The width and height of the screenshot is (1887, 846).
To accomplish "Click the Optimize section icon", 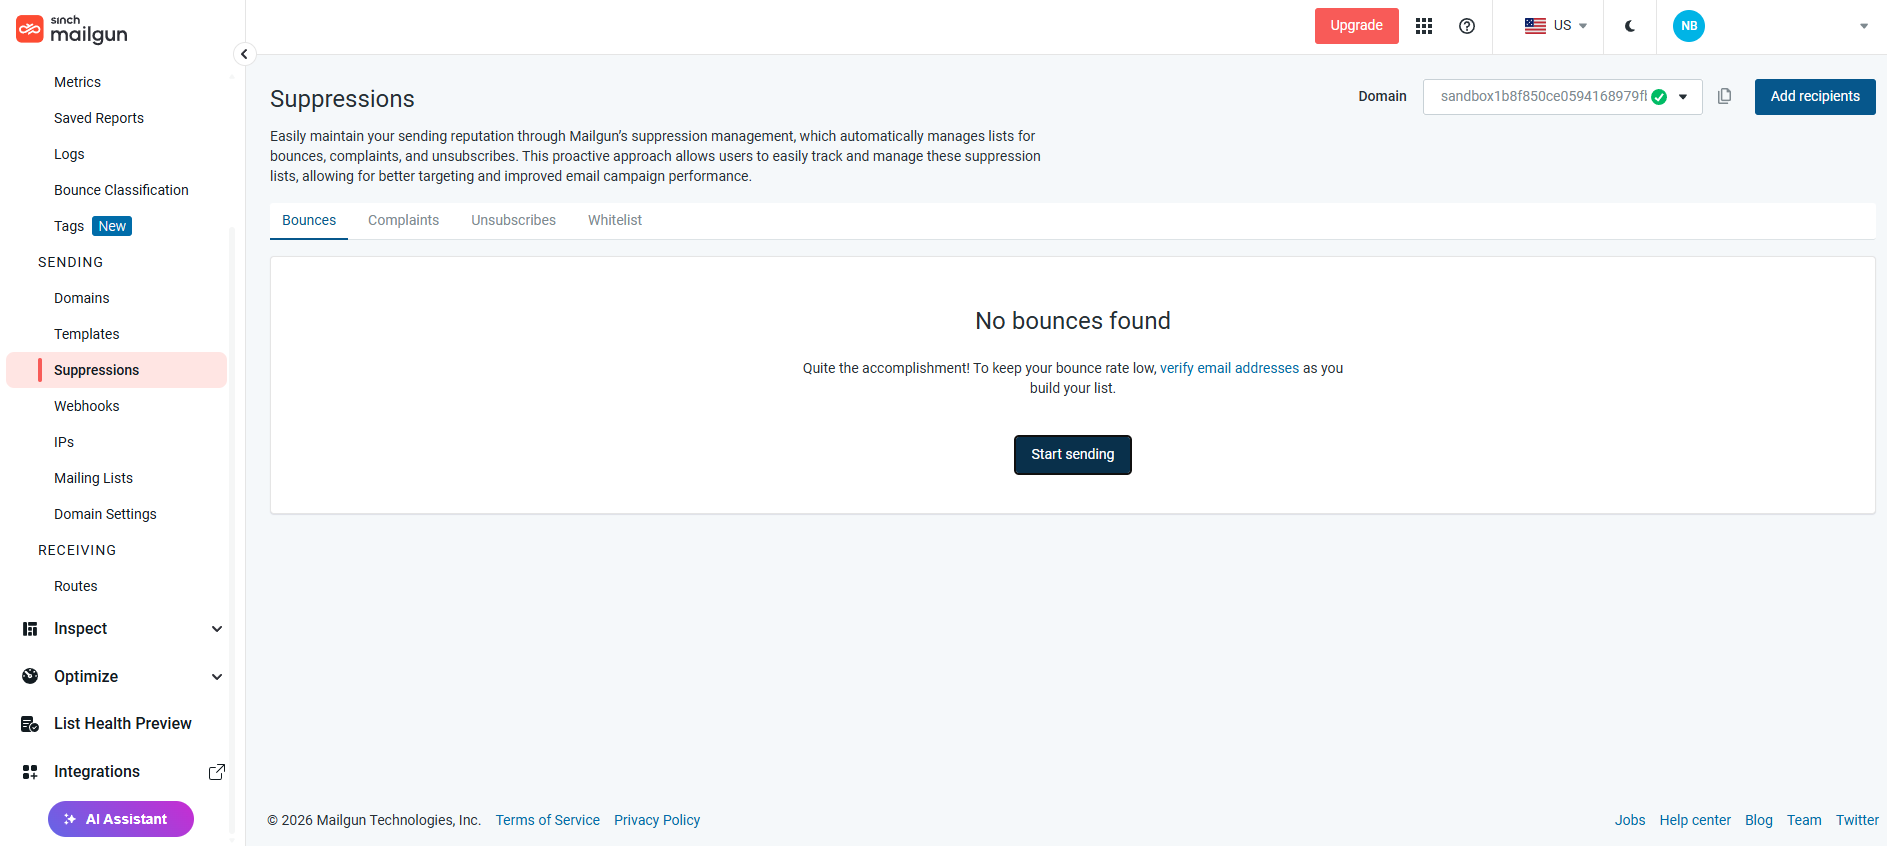I will 30,676.
